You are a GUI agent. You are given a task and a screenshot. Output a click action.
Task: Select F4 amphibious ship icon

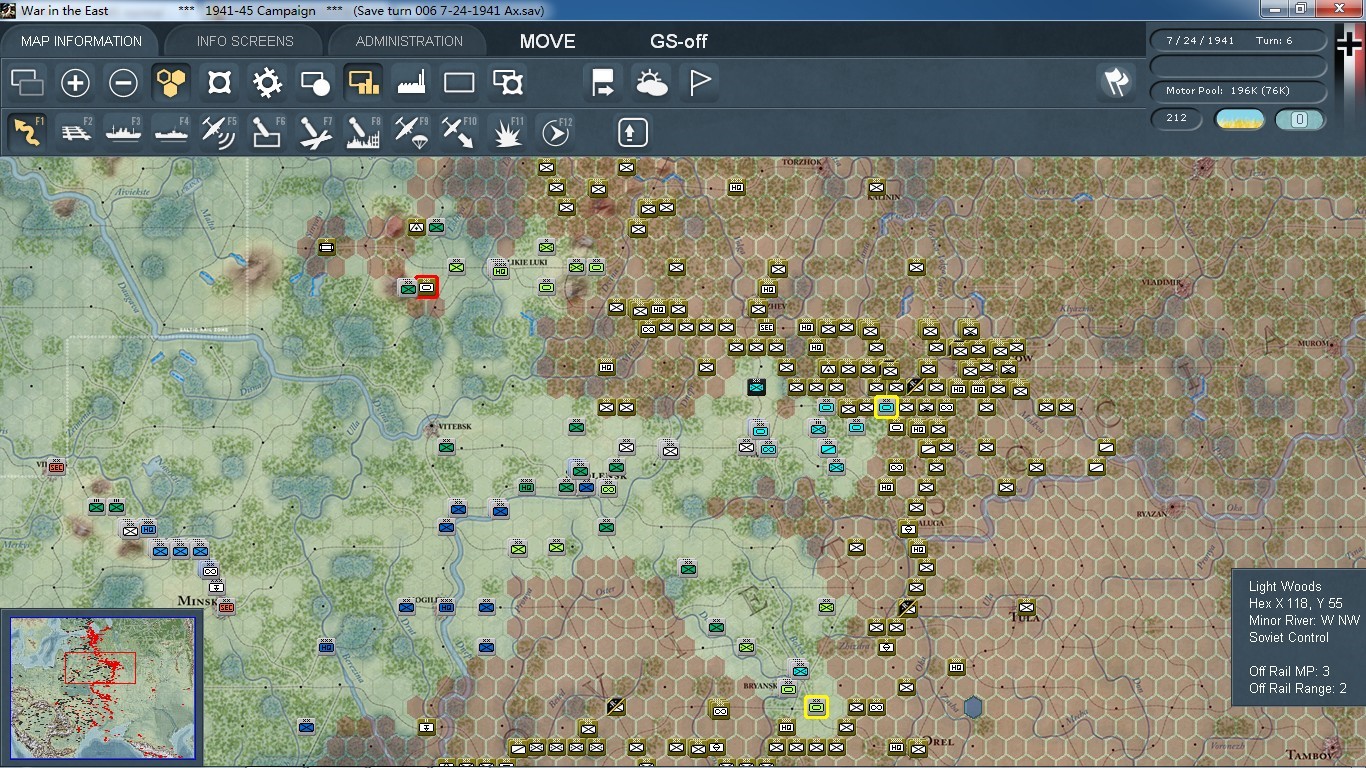(171, 131)
